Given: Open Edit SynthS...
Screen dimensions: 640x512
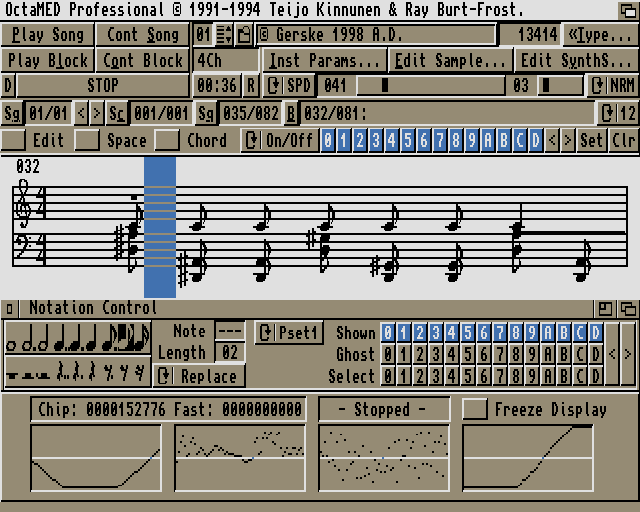Looking at the screenshot, I should pyautogui.click(x=576, y=60).
